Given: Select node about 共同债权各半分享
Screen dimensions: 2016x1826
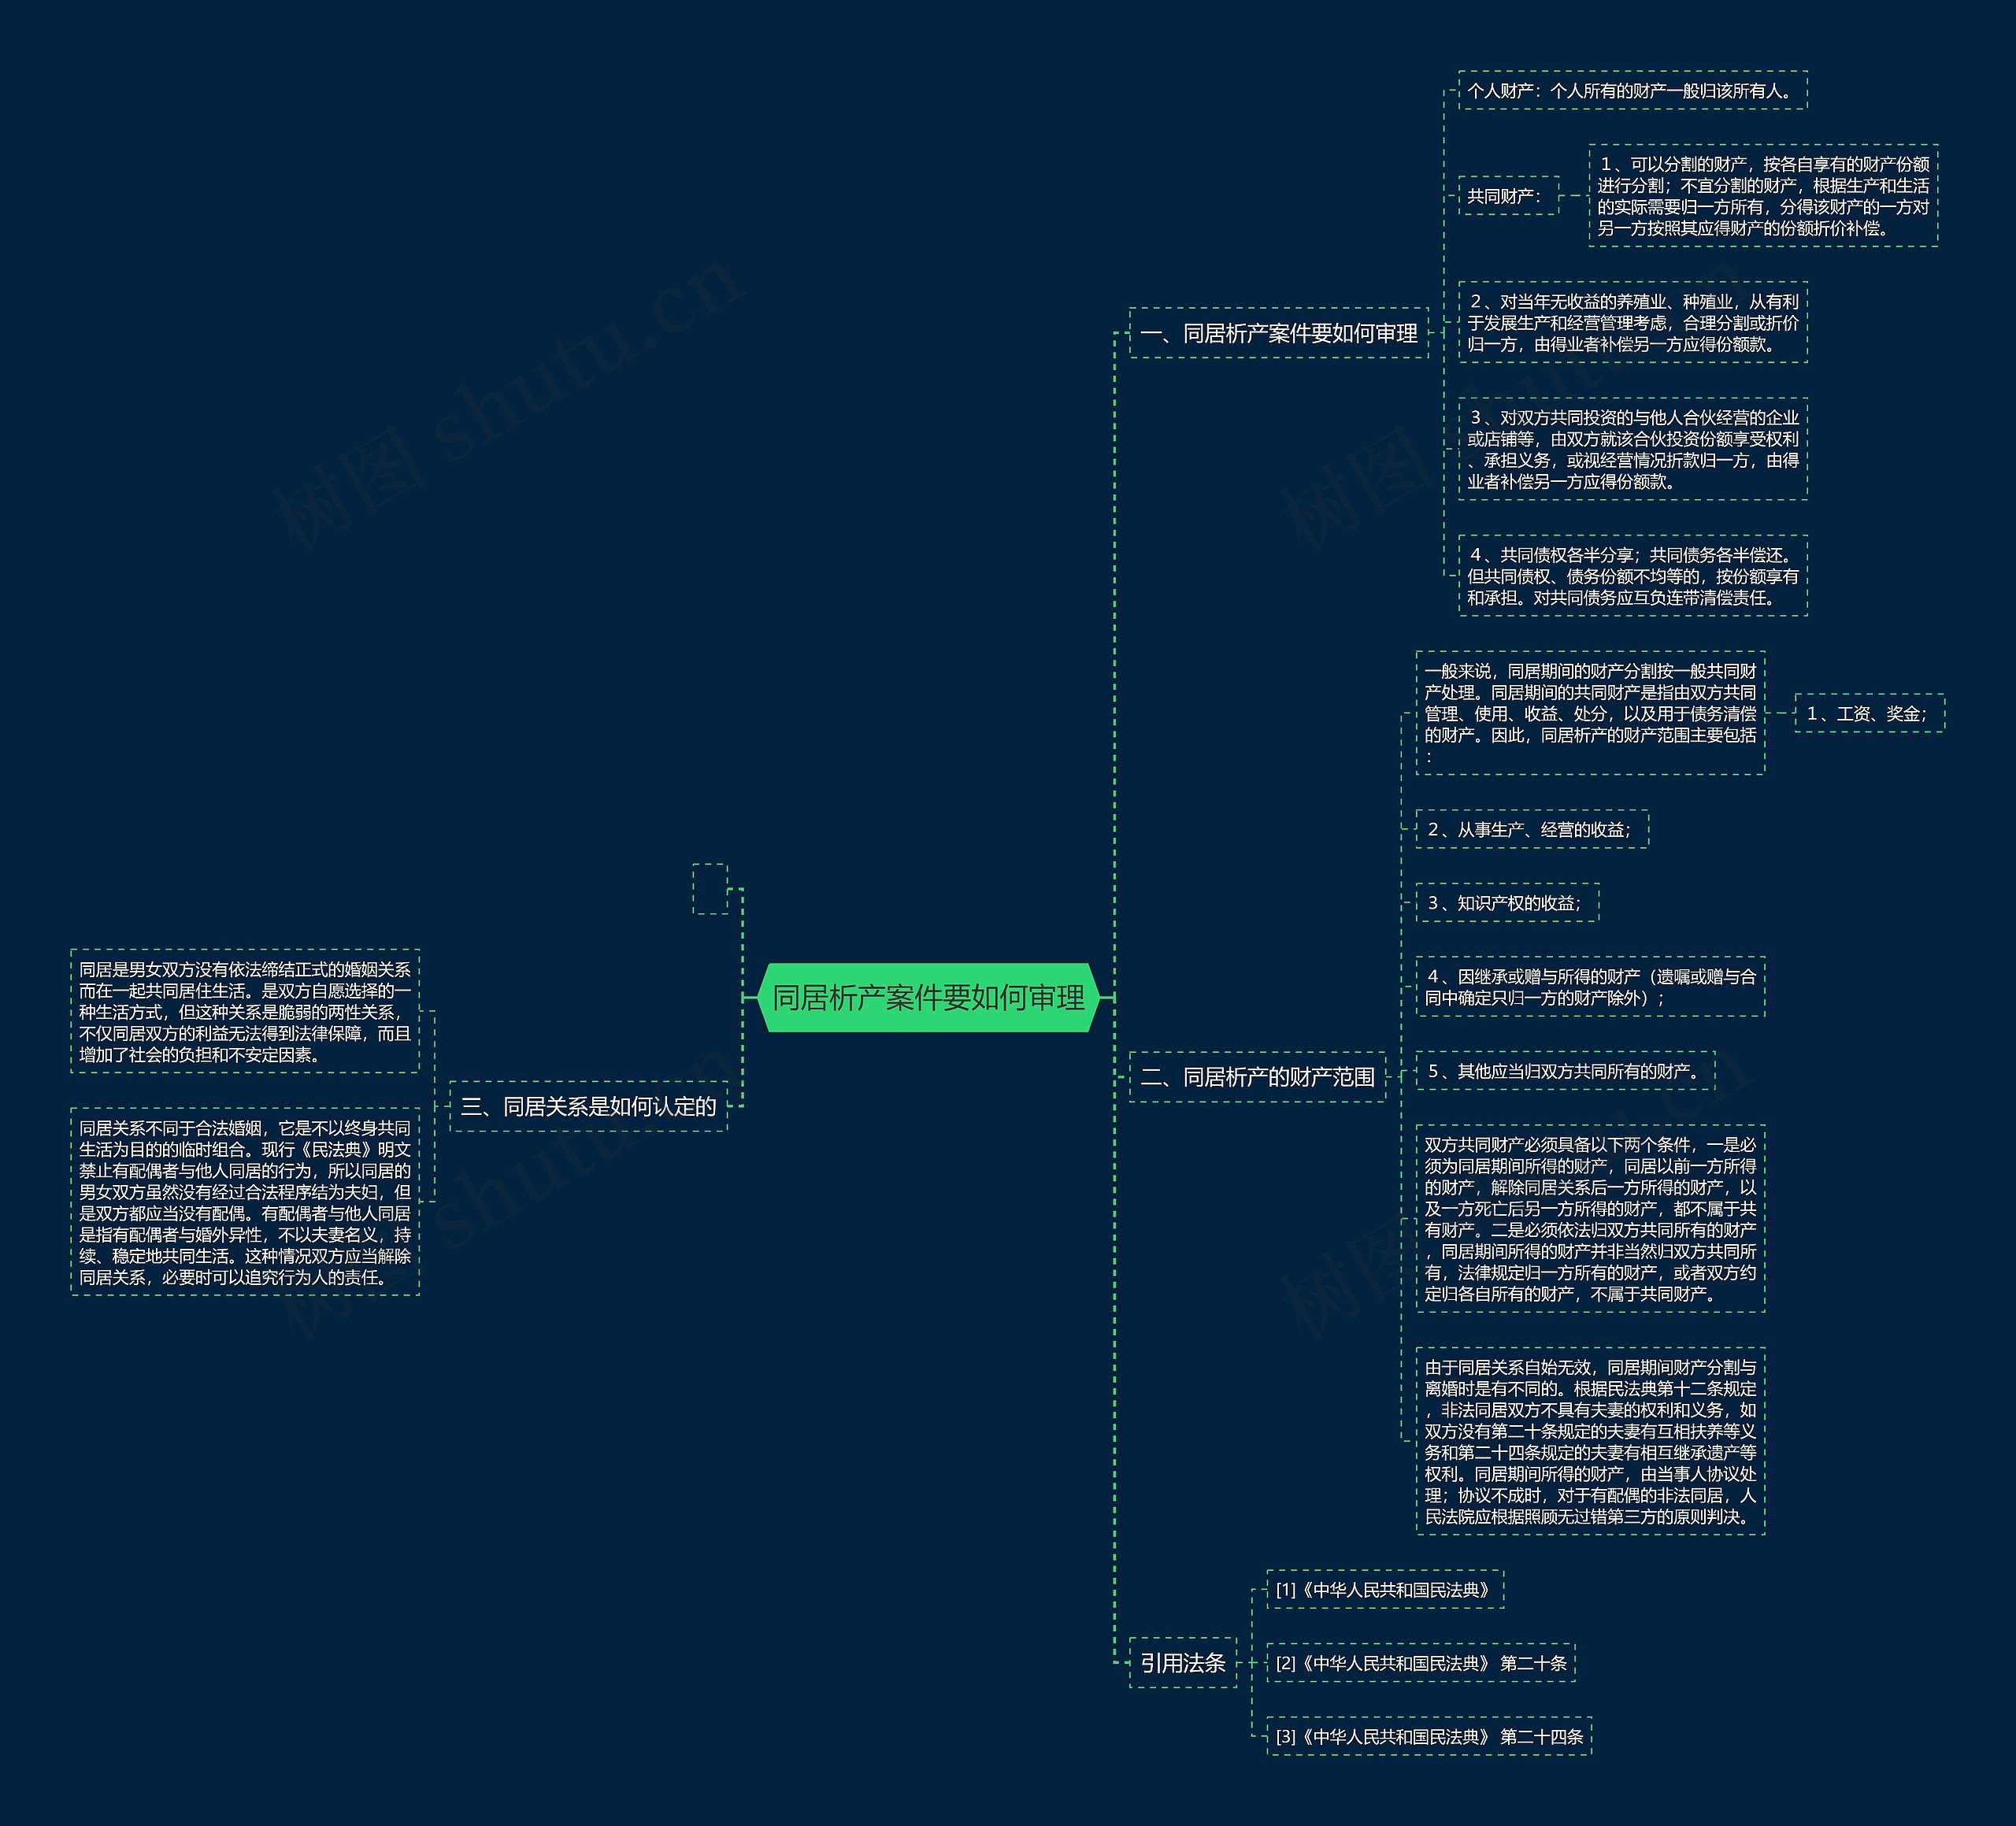Looking at the screenshot, I should point(1632,576).
